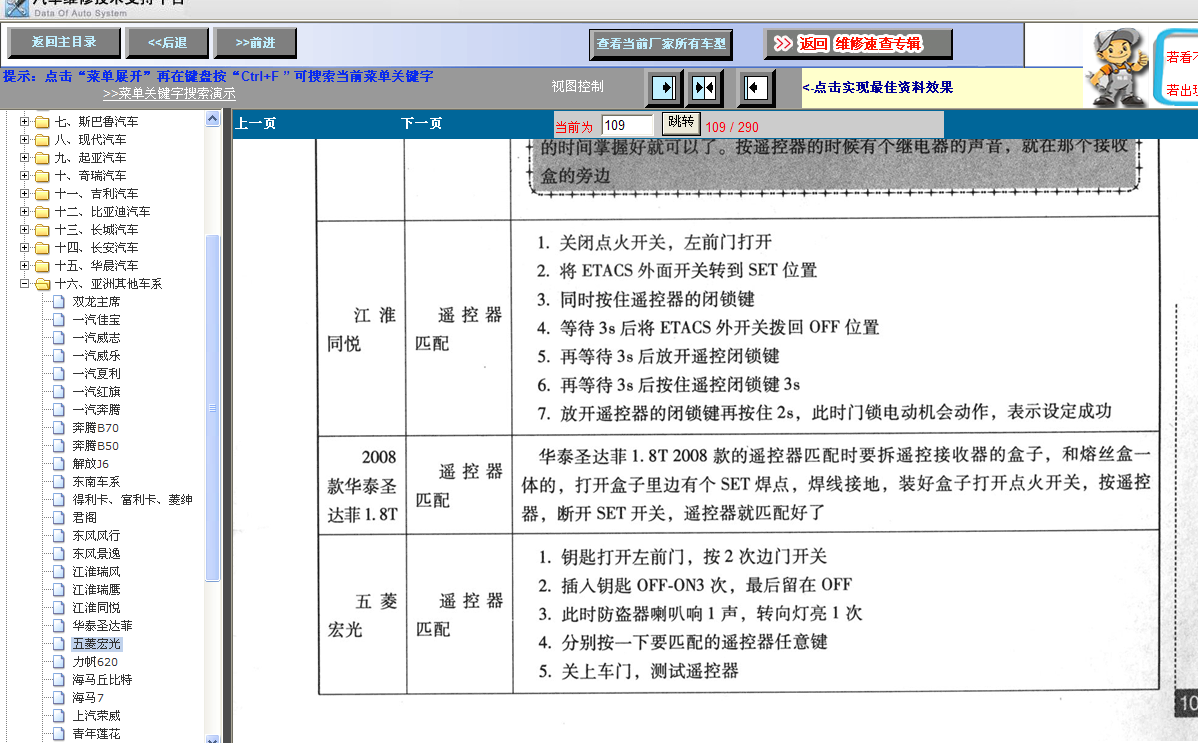Open 奔腾B50 tree item
The width and height of the screenshot is (1198, 743).
pos(96,446)
